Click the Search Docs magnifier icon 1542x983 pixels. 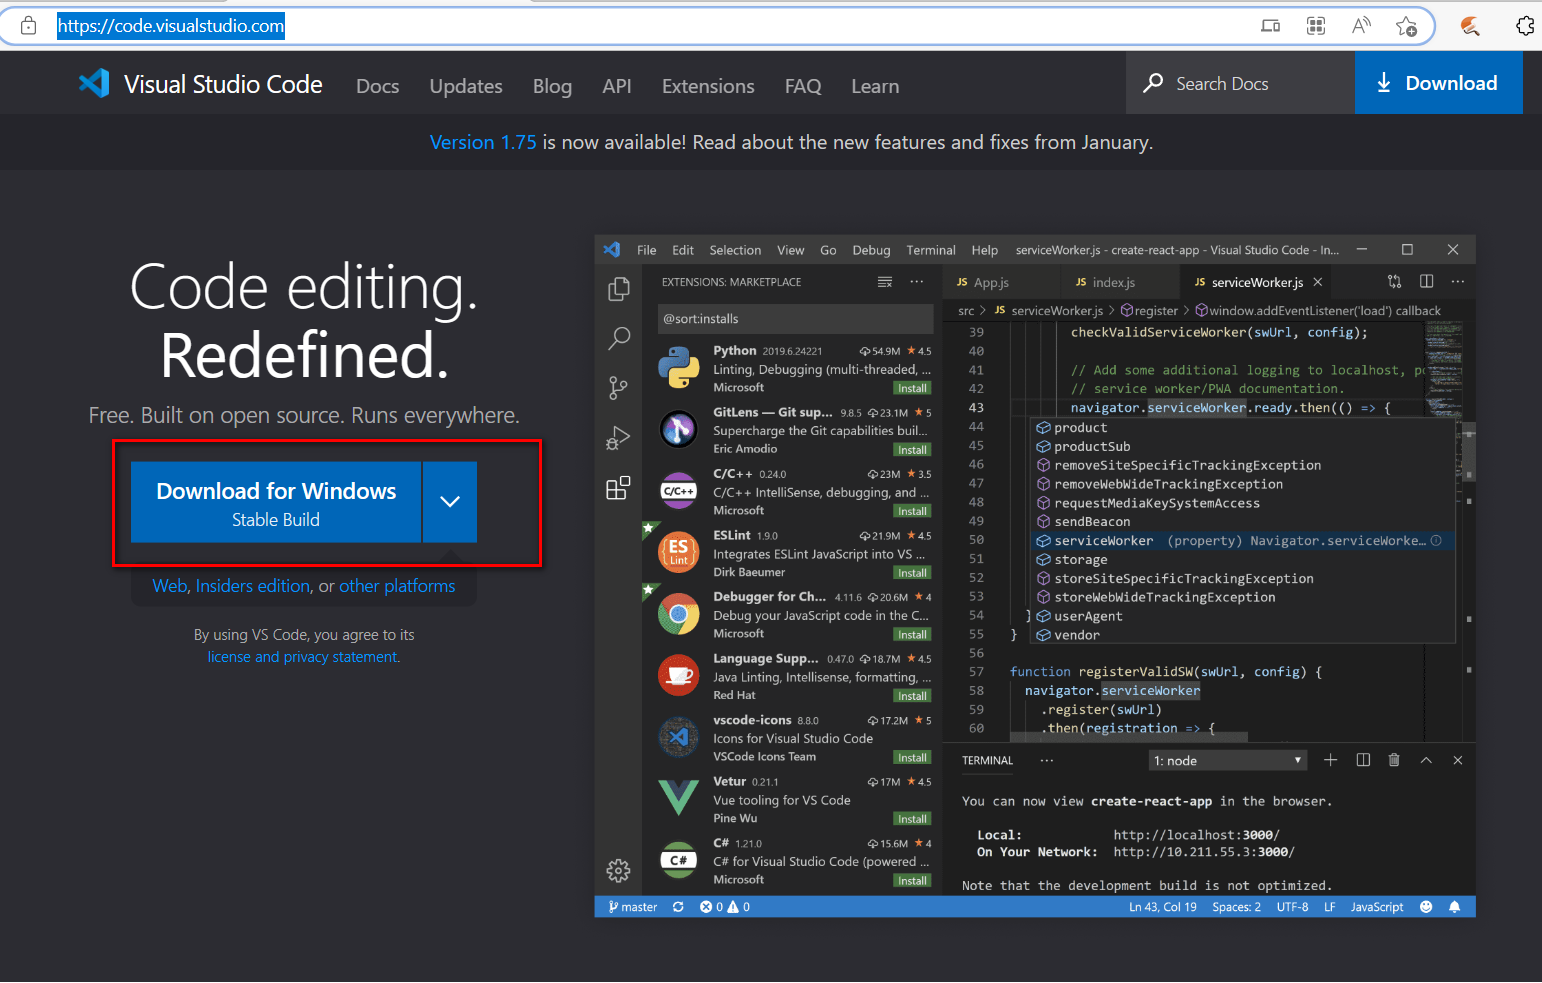pyautogui.click(x=1153, y=83)
